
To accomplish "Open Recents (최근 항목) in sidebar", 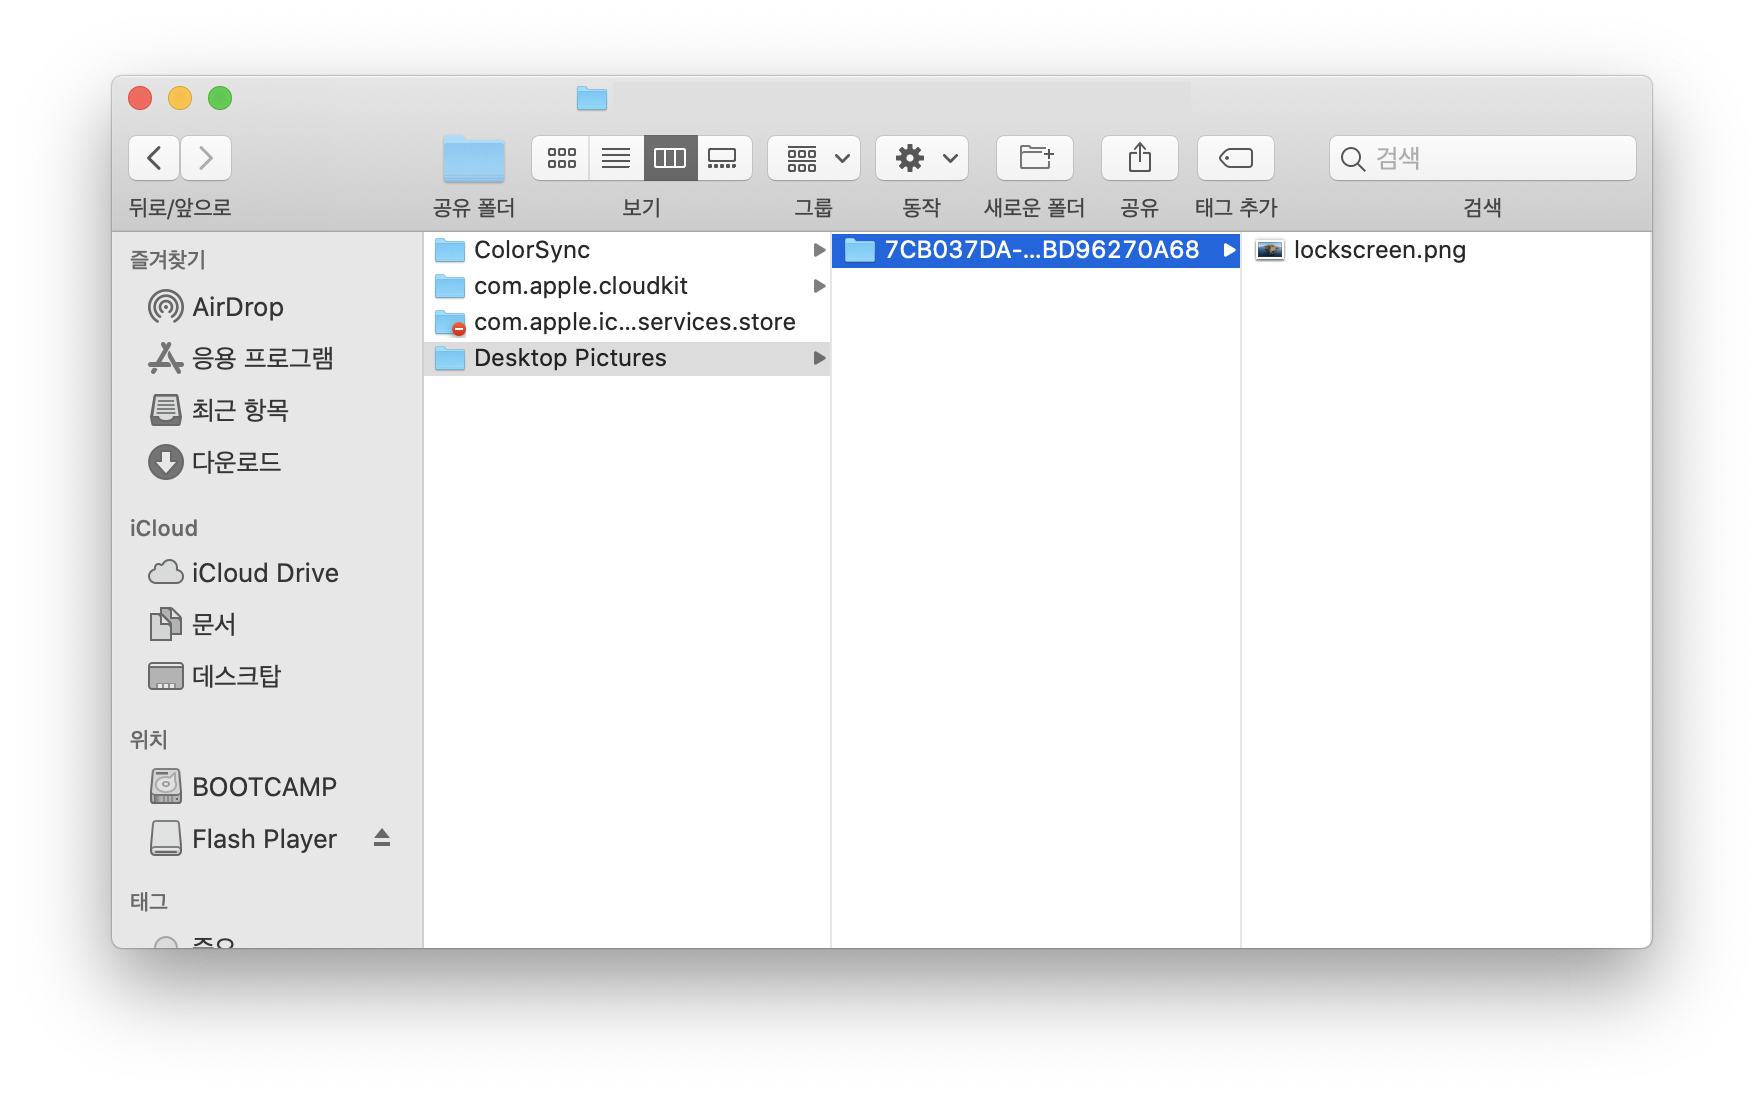I will (x=219, y=410).
